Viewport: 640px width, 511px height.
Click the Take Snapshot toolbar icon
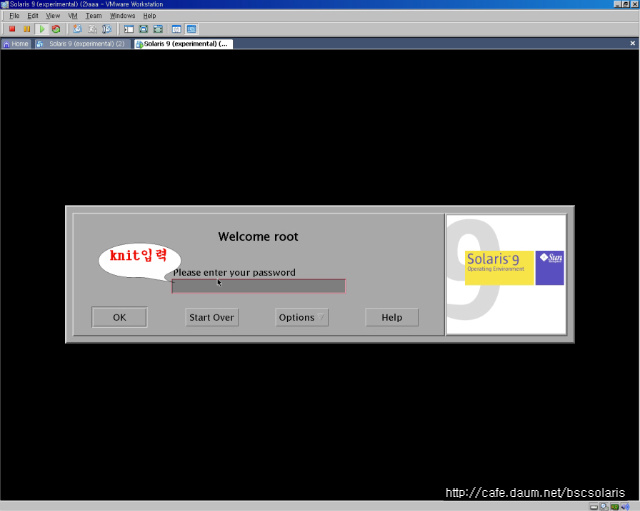click(77, 29)
